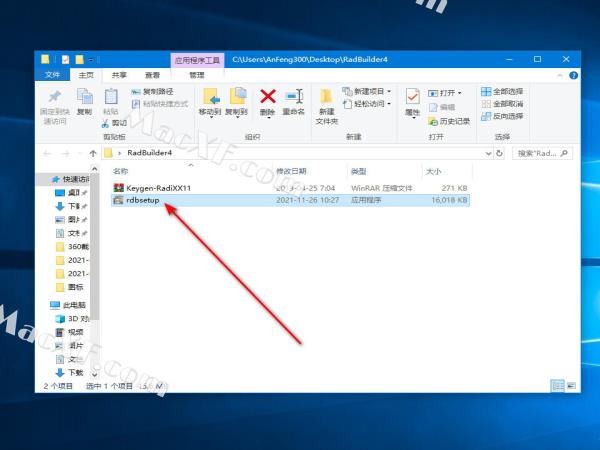Screen dimensions: 600x450
Task: Select the rdbsetup application file
Action: click(290, 200)
